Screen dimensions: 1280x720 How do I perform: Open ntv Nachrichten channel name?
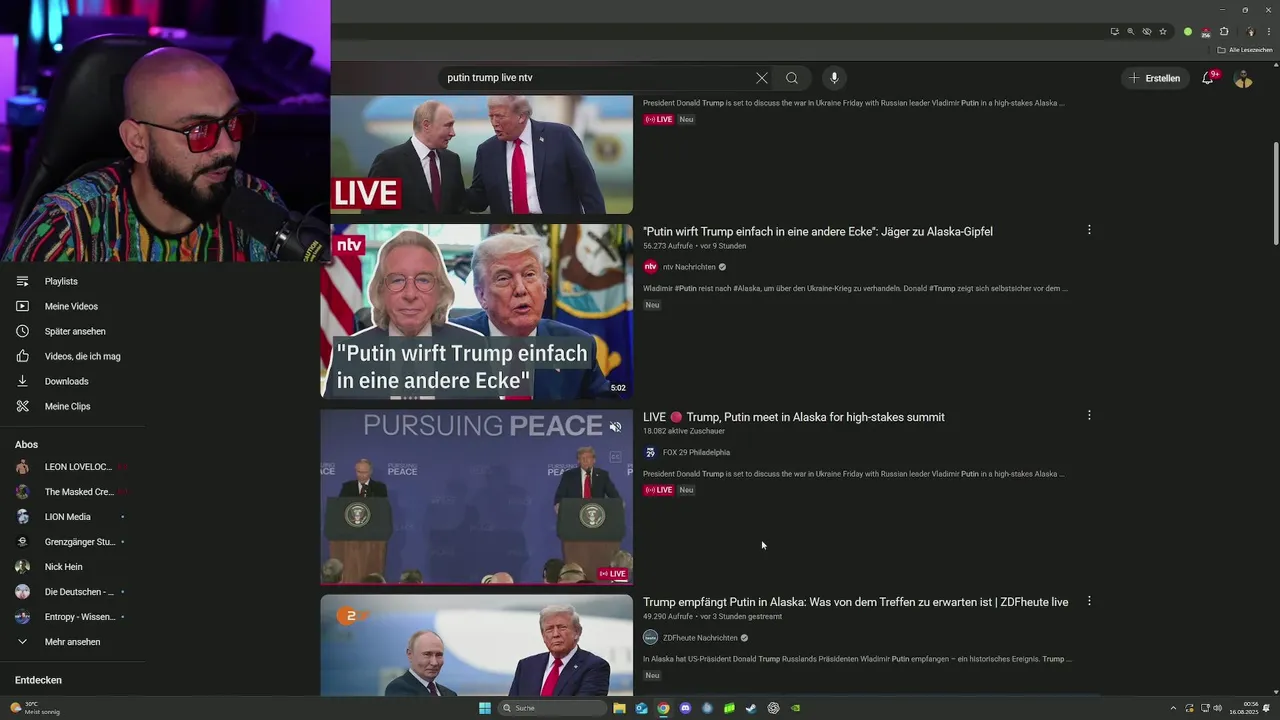click(x=689, y=267)
